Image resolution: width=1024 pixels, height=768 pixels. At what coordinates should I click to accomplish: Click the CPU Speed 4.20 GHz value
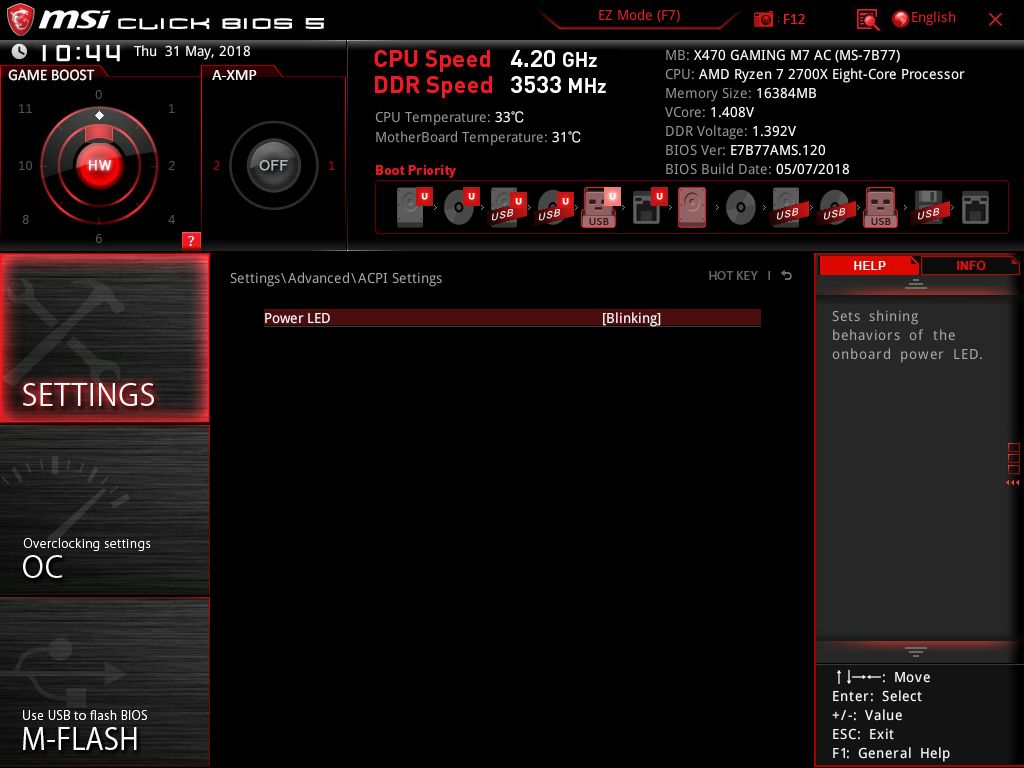(554, 59)
